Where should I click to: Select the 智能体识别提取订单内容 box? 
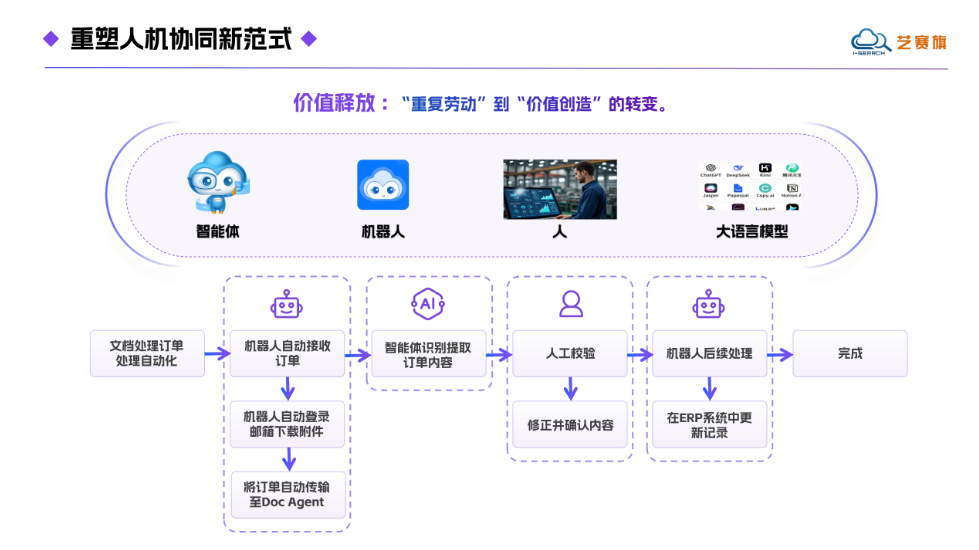pyautogui.click(x=428, y=353)
